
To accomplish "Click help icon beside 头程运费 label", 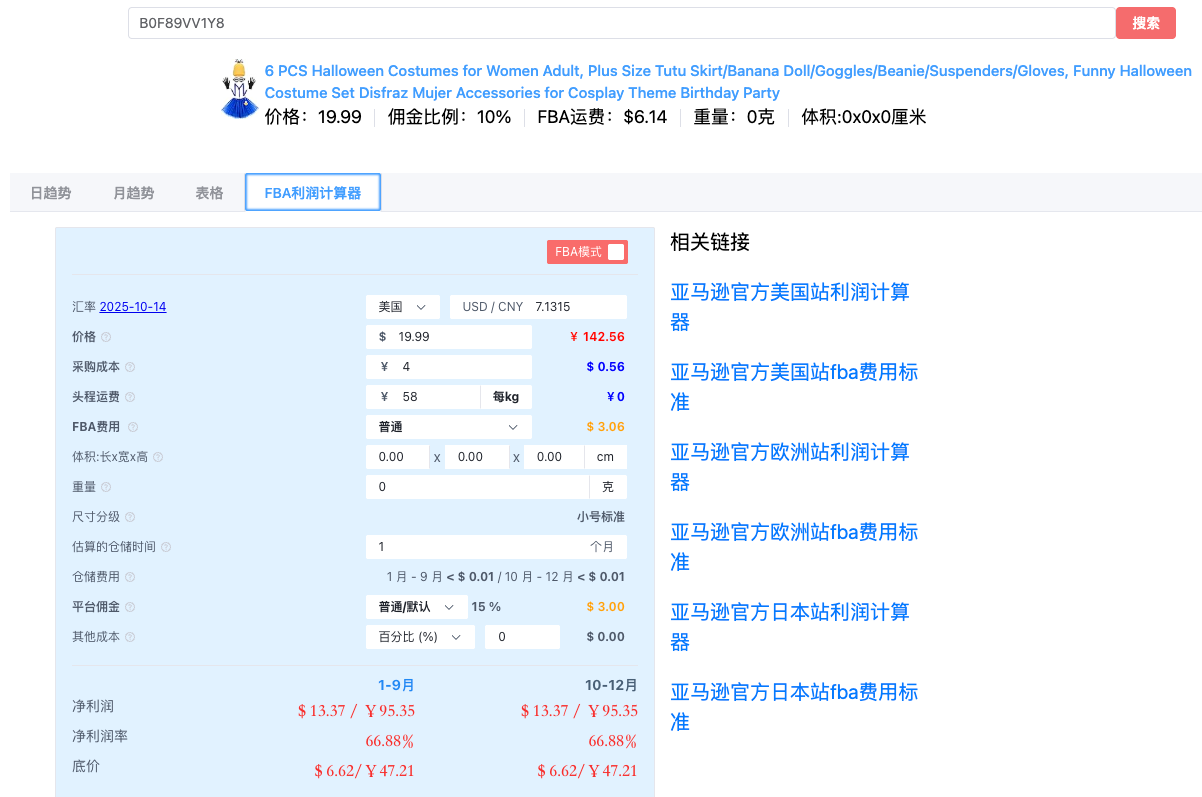I will (130, 397).
